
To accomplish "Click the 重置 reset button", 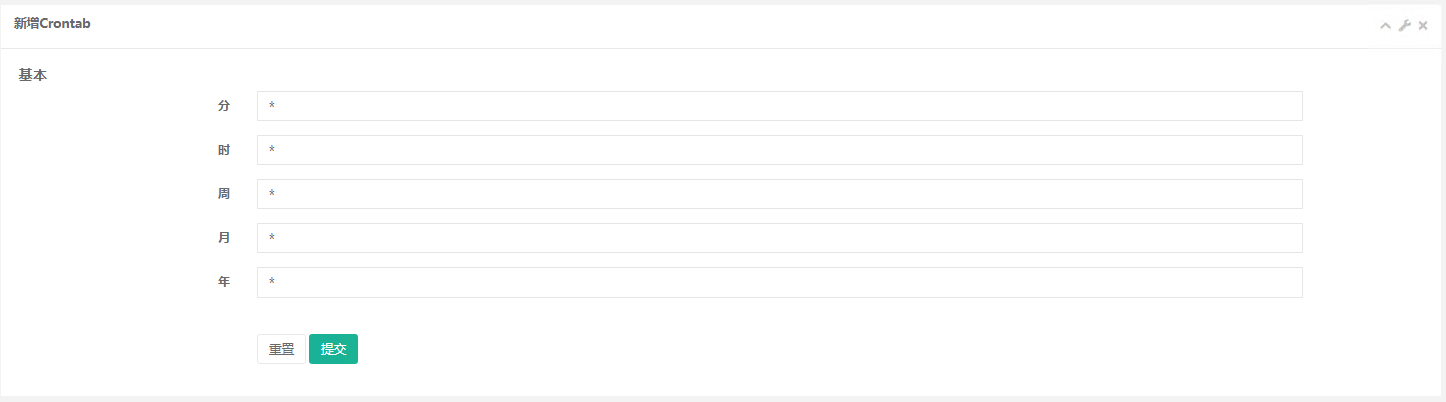I will click(281, 349).
